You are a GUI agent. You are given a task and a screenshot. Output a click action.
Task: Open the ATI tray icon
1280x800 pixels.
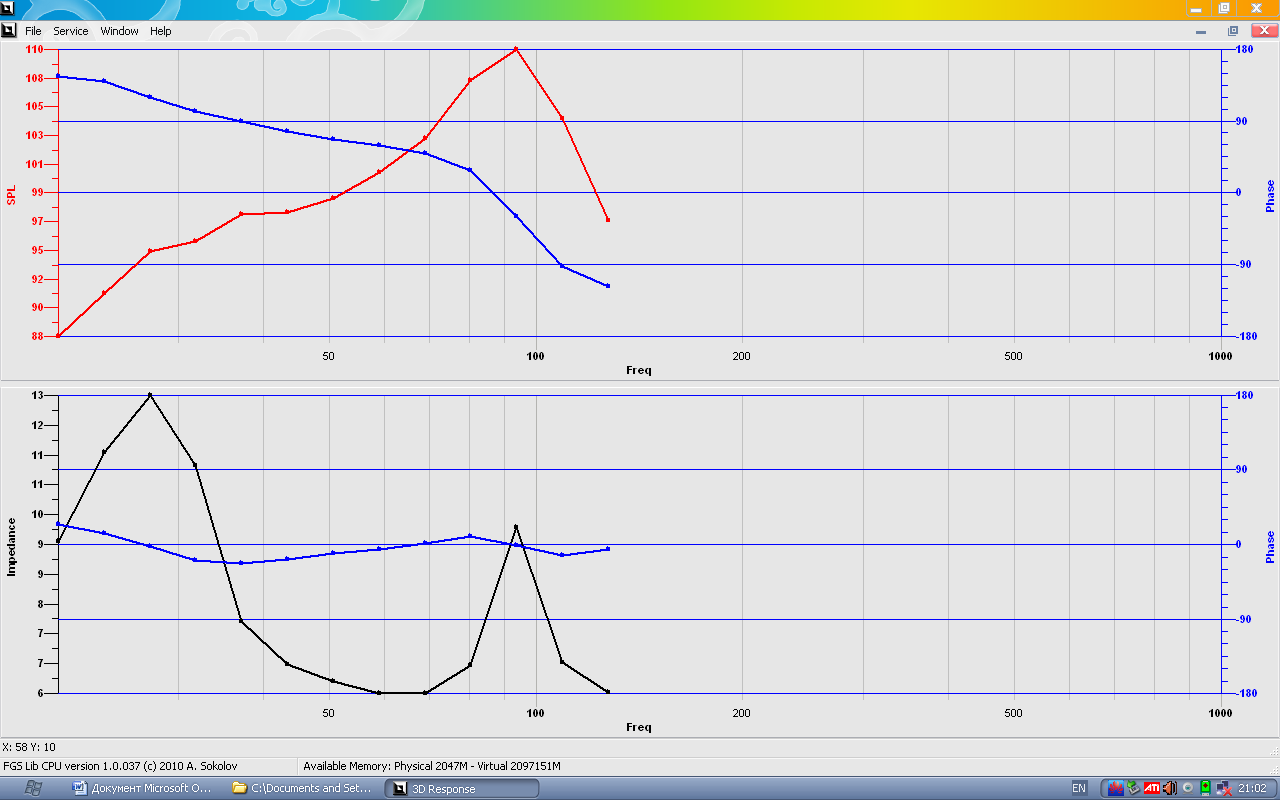(1152, 788)
